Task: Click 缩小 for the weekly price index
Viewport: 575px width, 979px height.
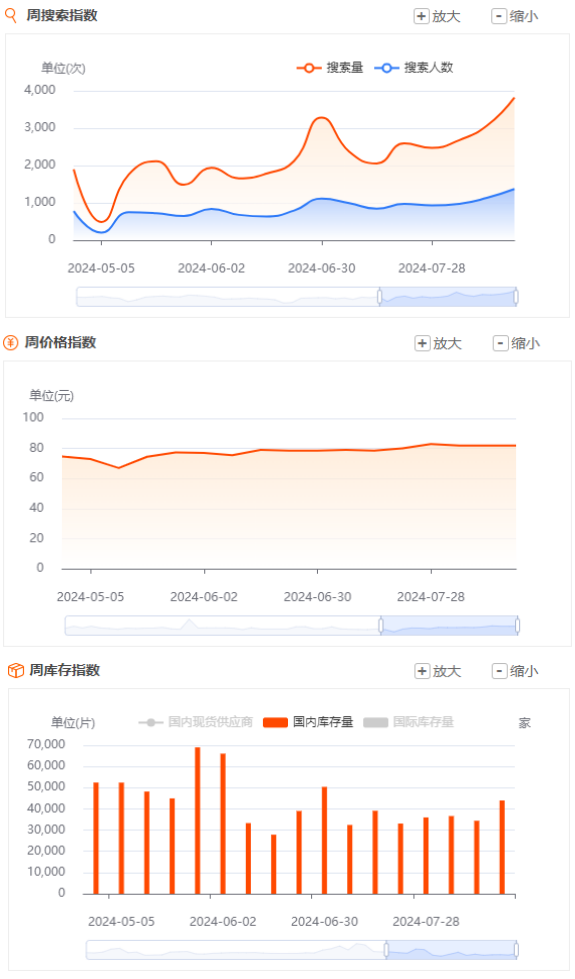Action: click(x=516, y=343)
